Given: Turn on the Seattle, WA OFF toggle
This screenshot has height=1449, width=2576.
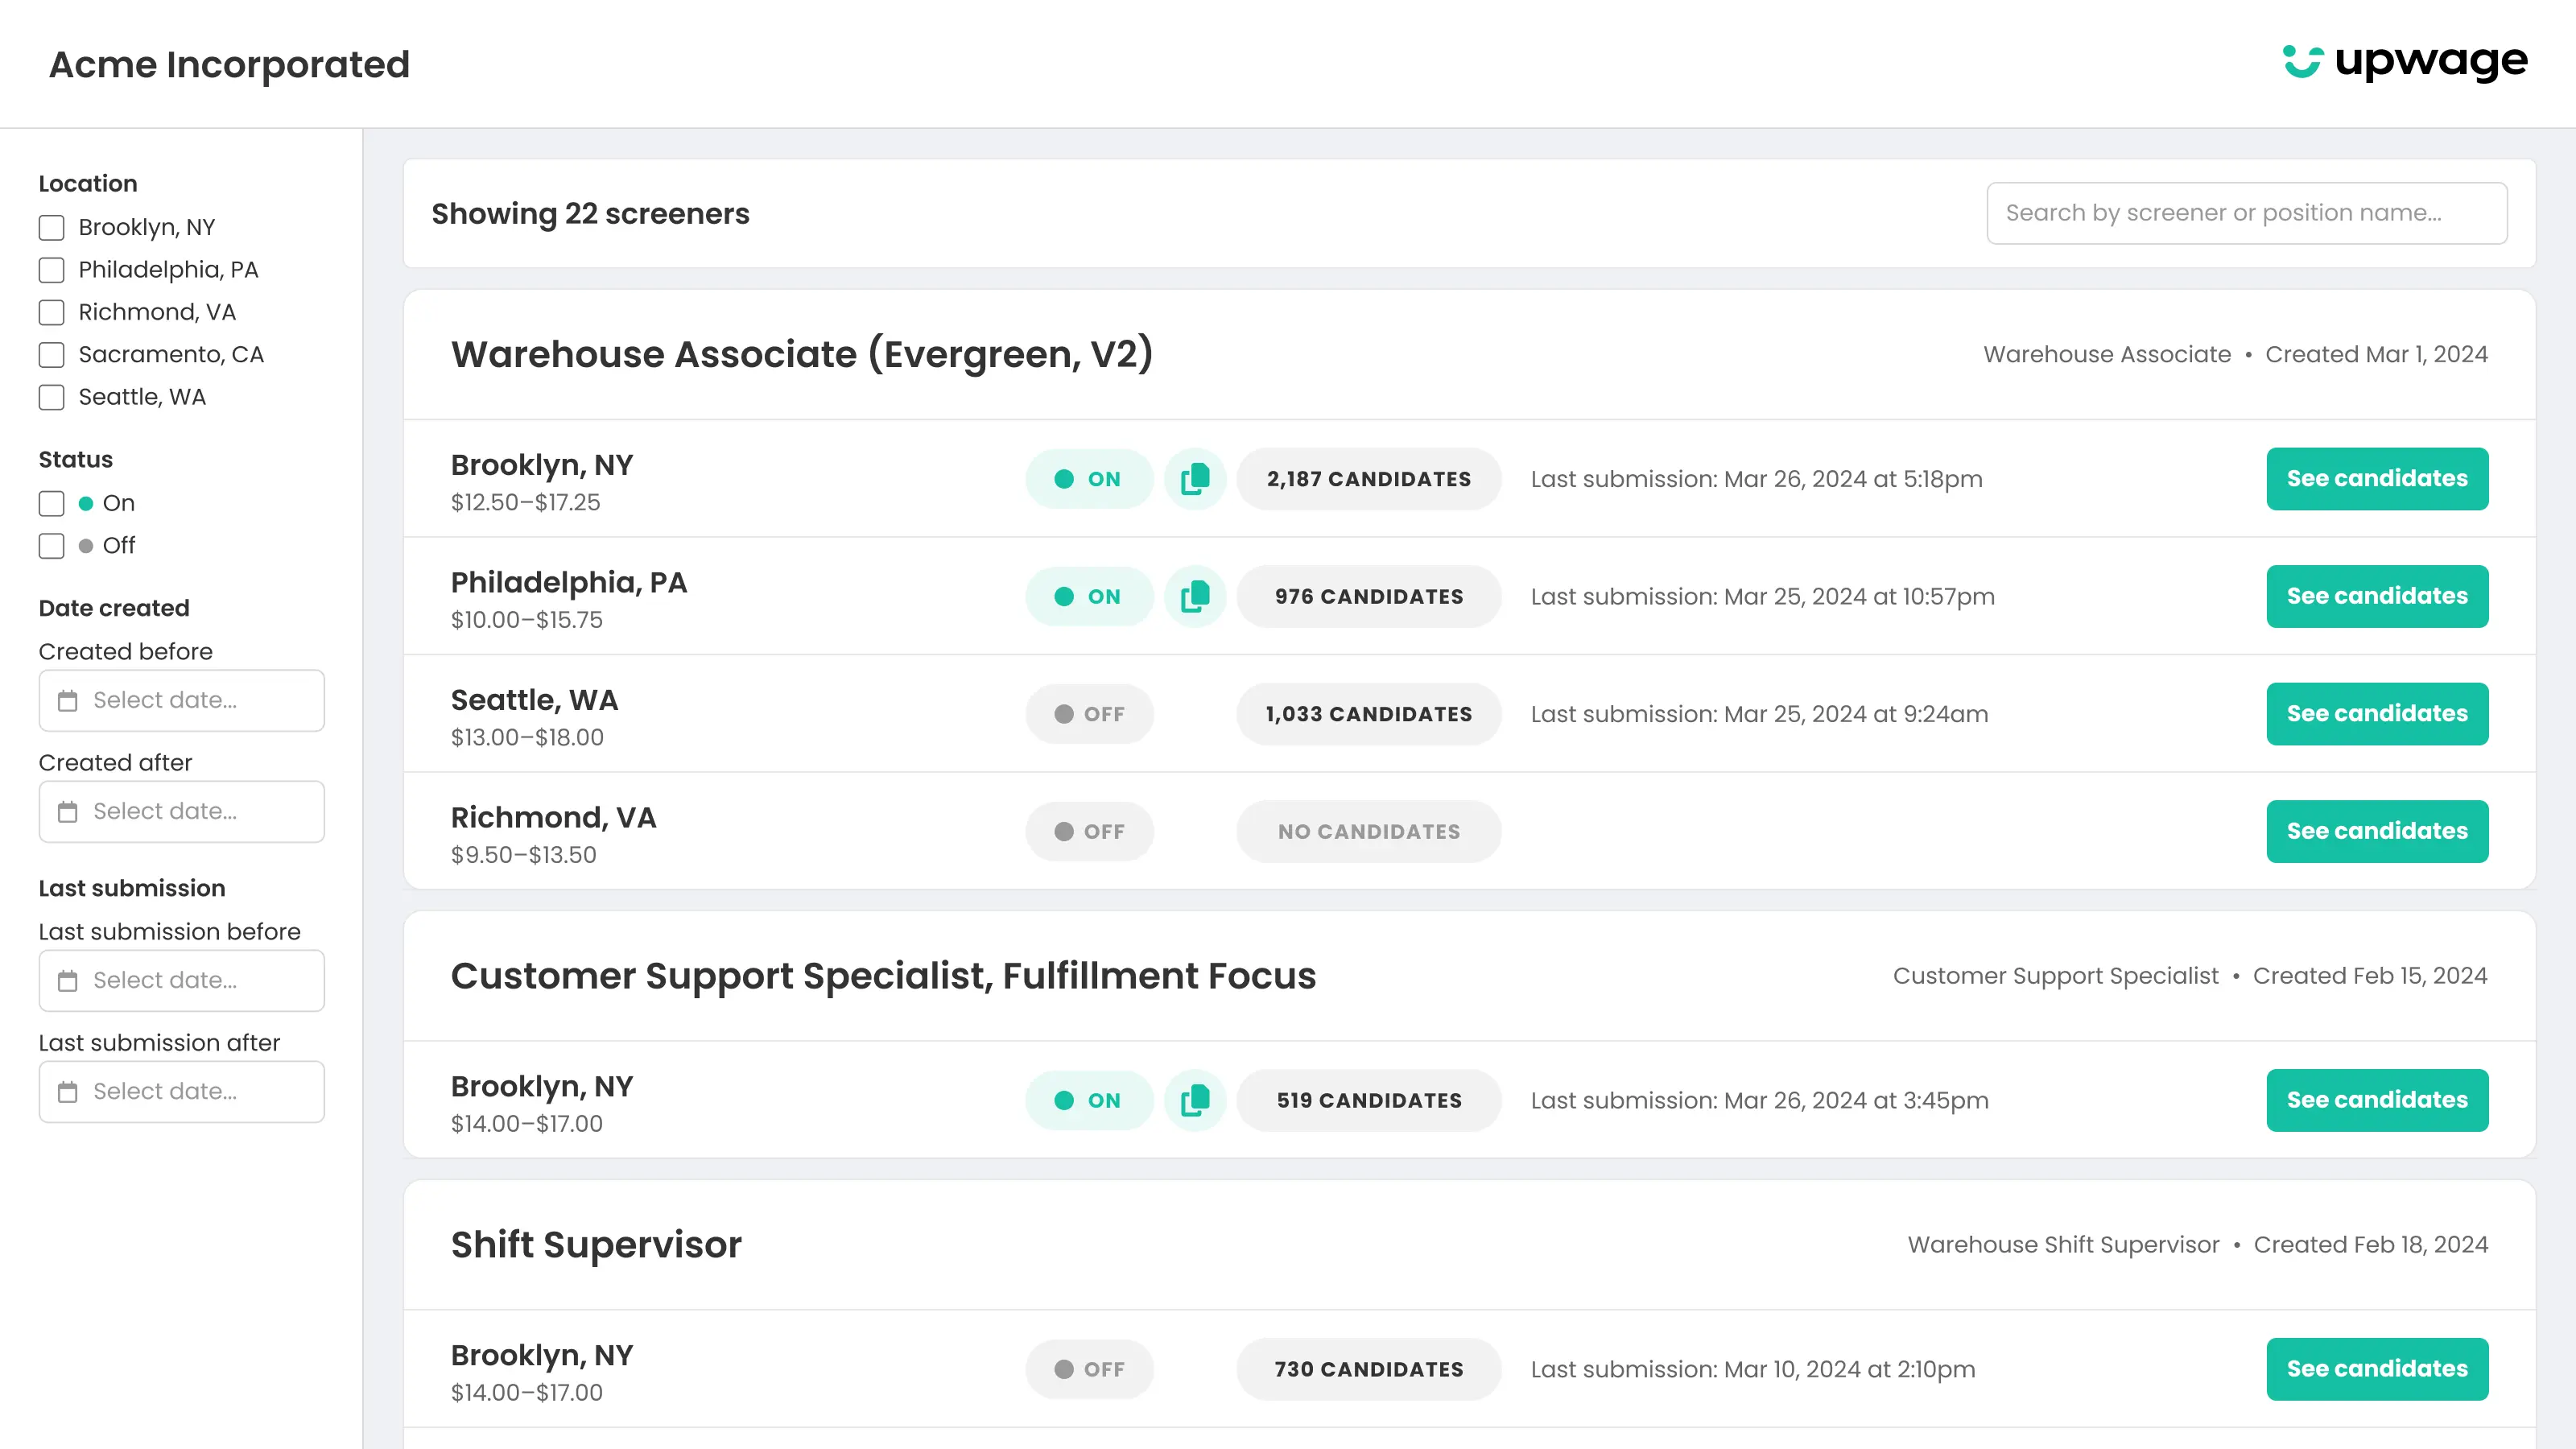Looking at the screenshot, I should point(1088,714).
